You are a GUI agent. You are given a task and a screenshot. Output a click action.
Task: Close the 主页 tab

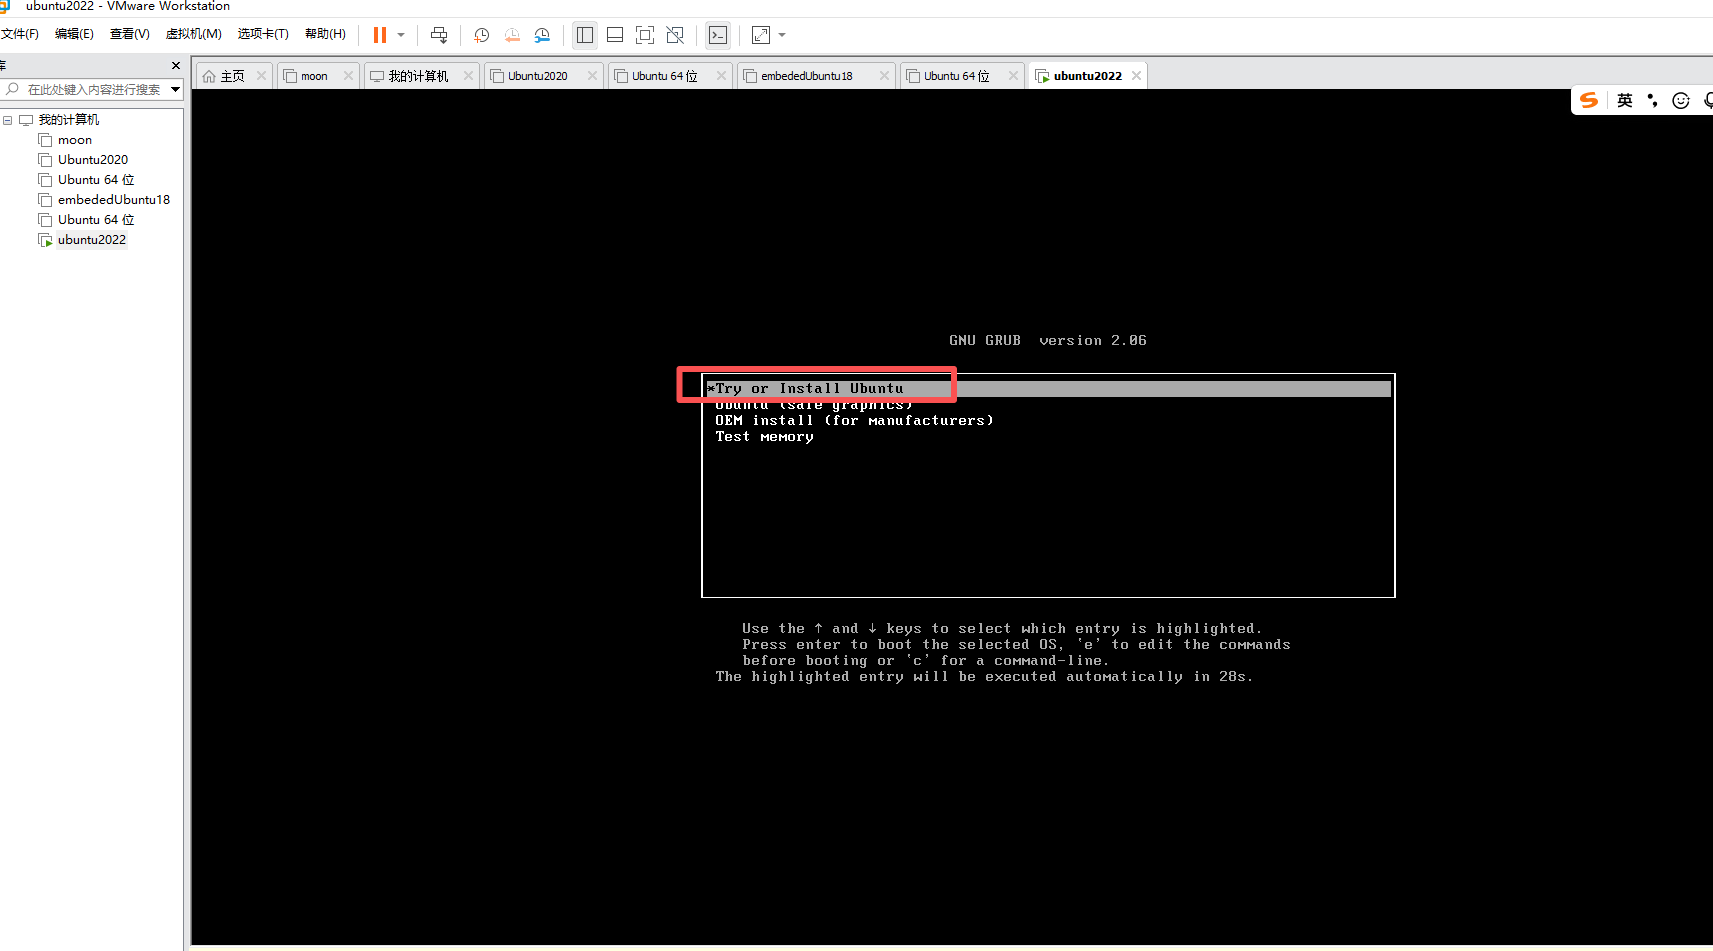click(262, 76)
